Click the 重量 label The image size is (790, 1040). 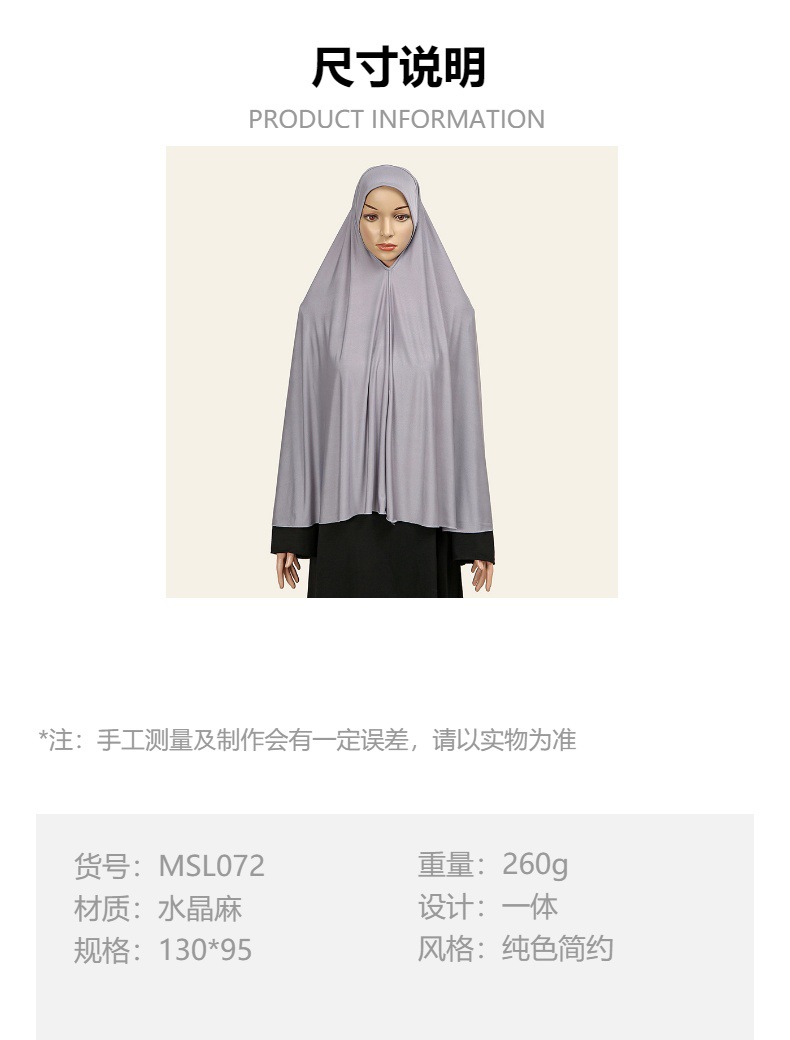tap(444, 865)
